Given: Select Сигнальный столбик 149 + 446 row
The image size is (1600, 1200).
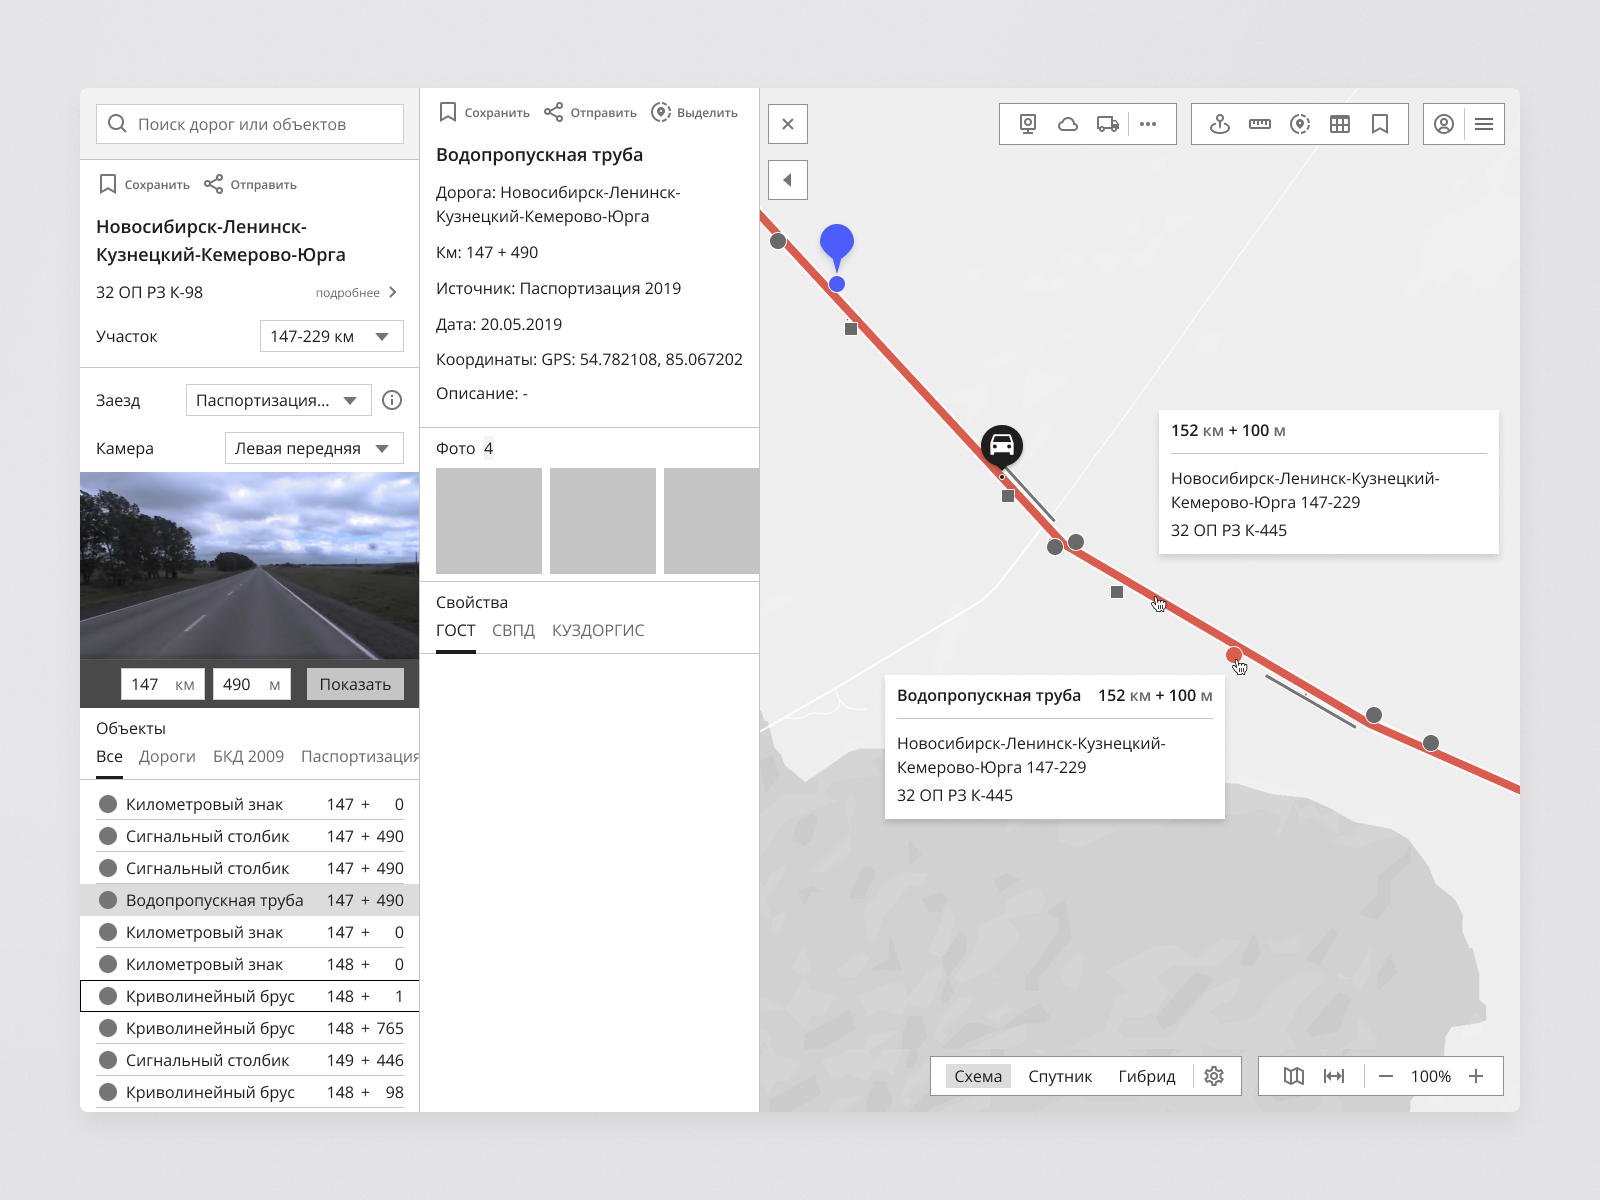Looking at the screenshot, I should (250, 1060).
